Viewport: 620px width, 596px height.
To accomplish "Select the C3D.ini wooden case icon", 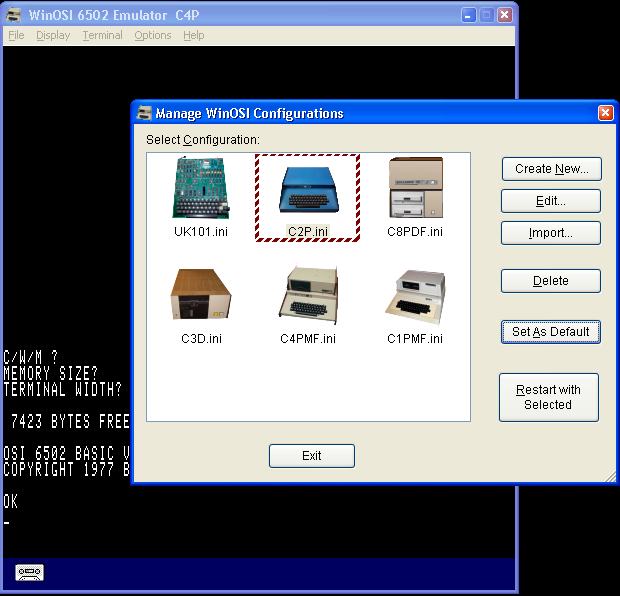I will [x=201, y=294].
